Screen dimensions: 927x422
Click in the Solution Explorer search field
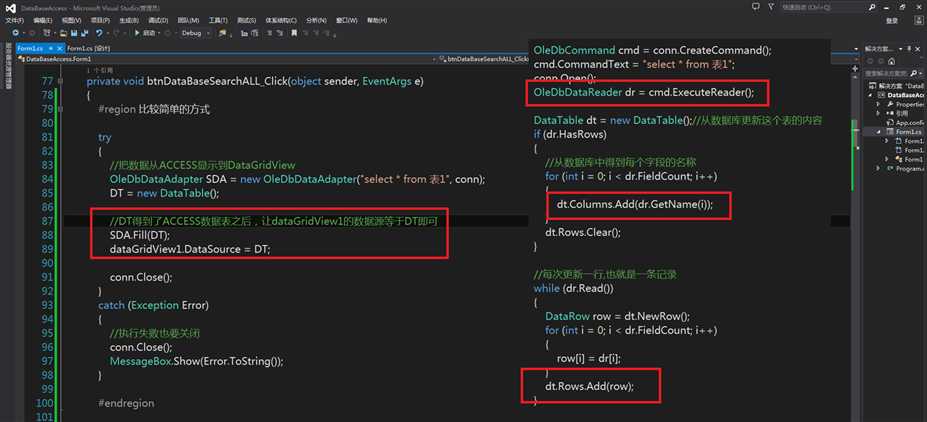[886, 73]
